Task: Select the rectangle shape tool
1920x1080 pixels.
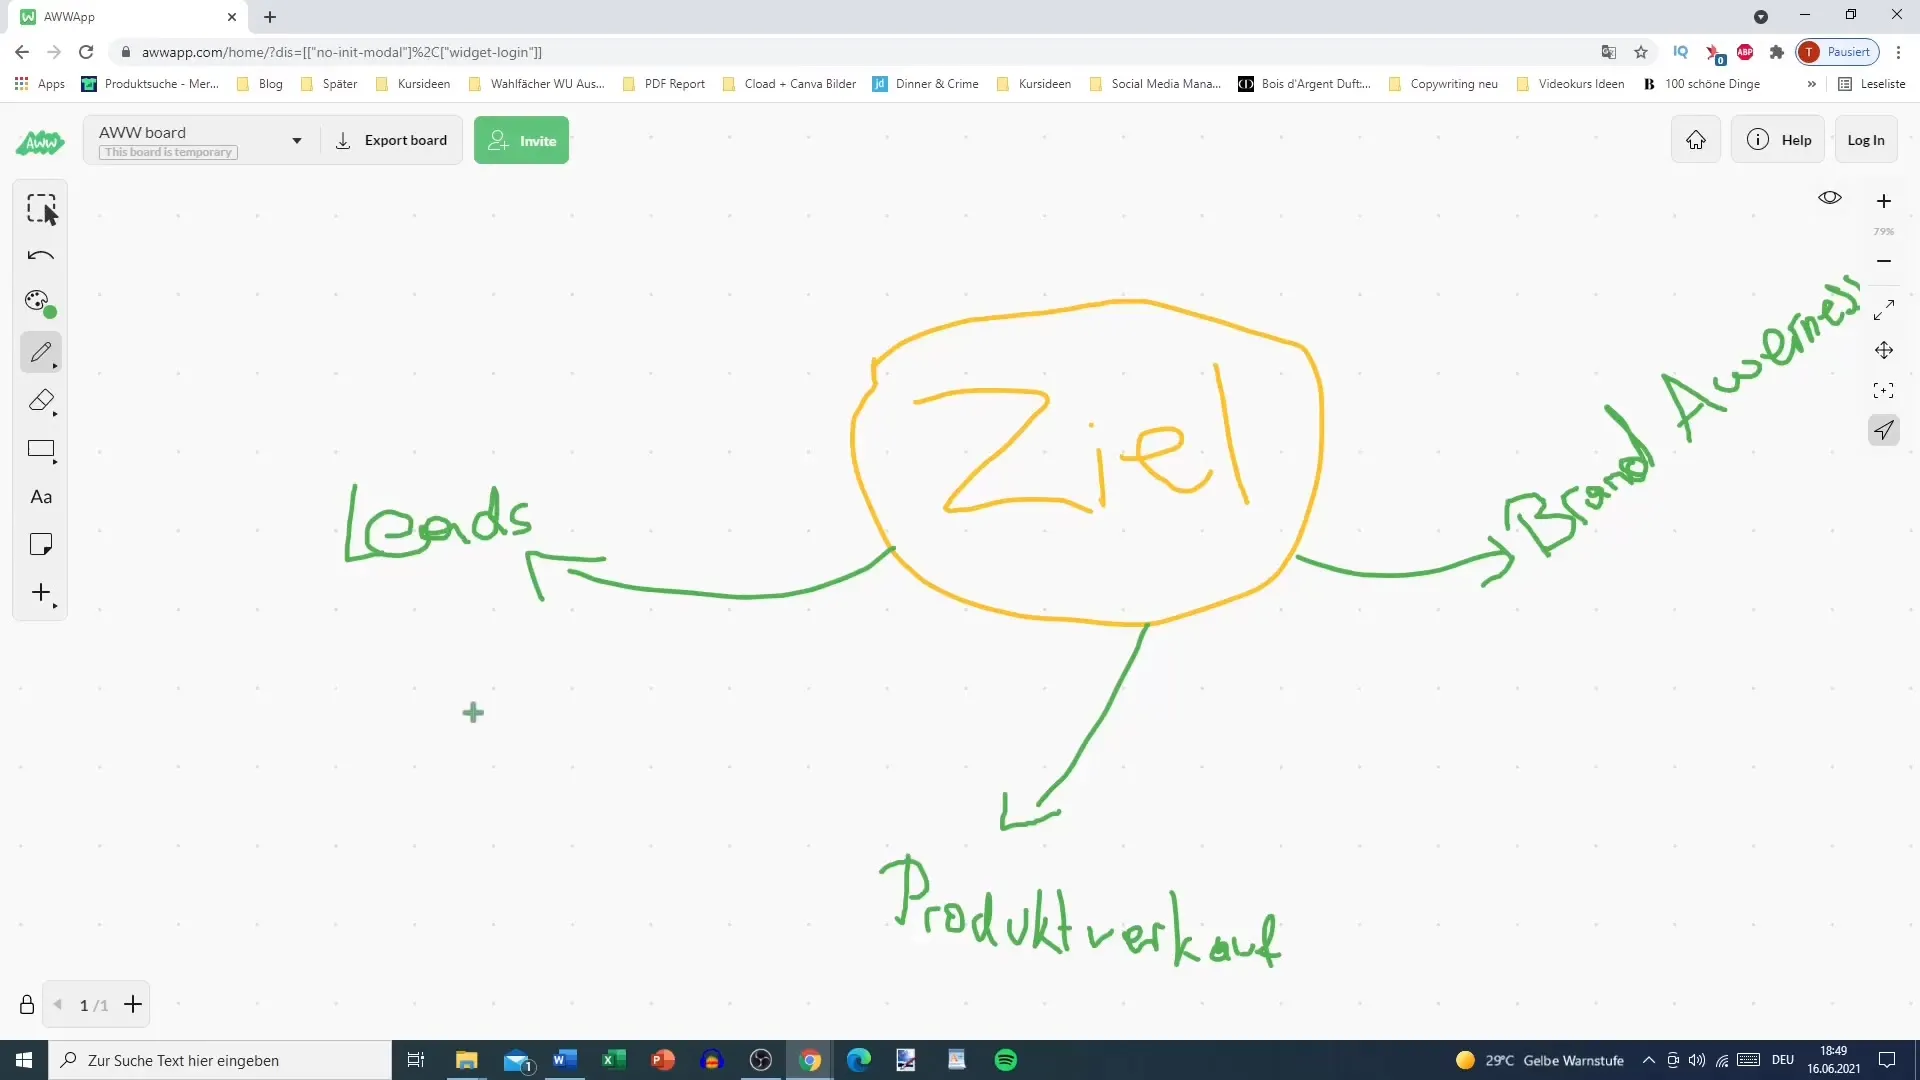Action: (x=40, y=448)
